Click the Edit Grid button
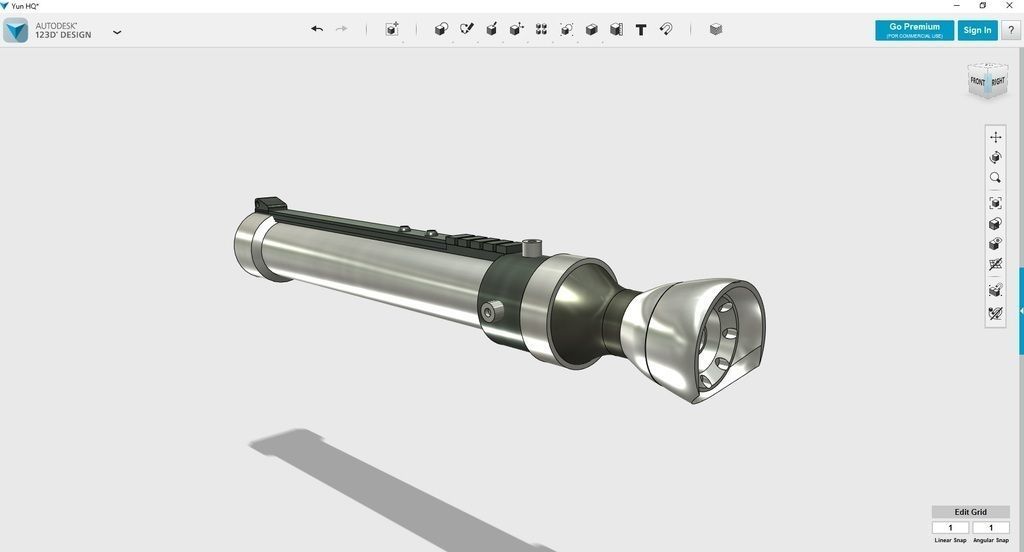The image size is (1024, 552). click(x=970, y=511)
